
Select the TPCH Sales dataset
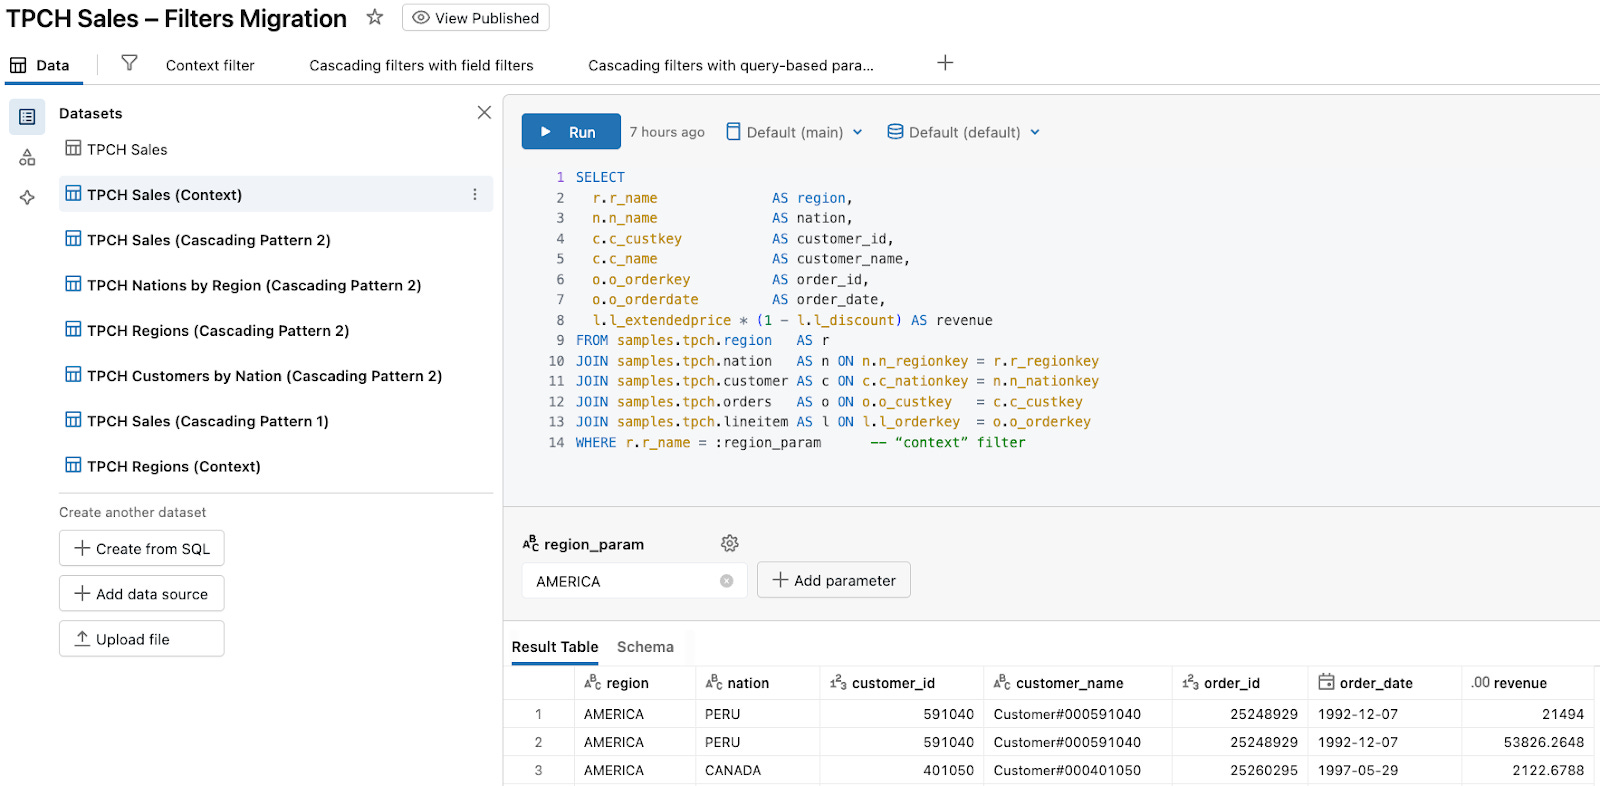tap(275, 149)
